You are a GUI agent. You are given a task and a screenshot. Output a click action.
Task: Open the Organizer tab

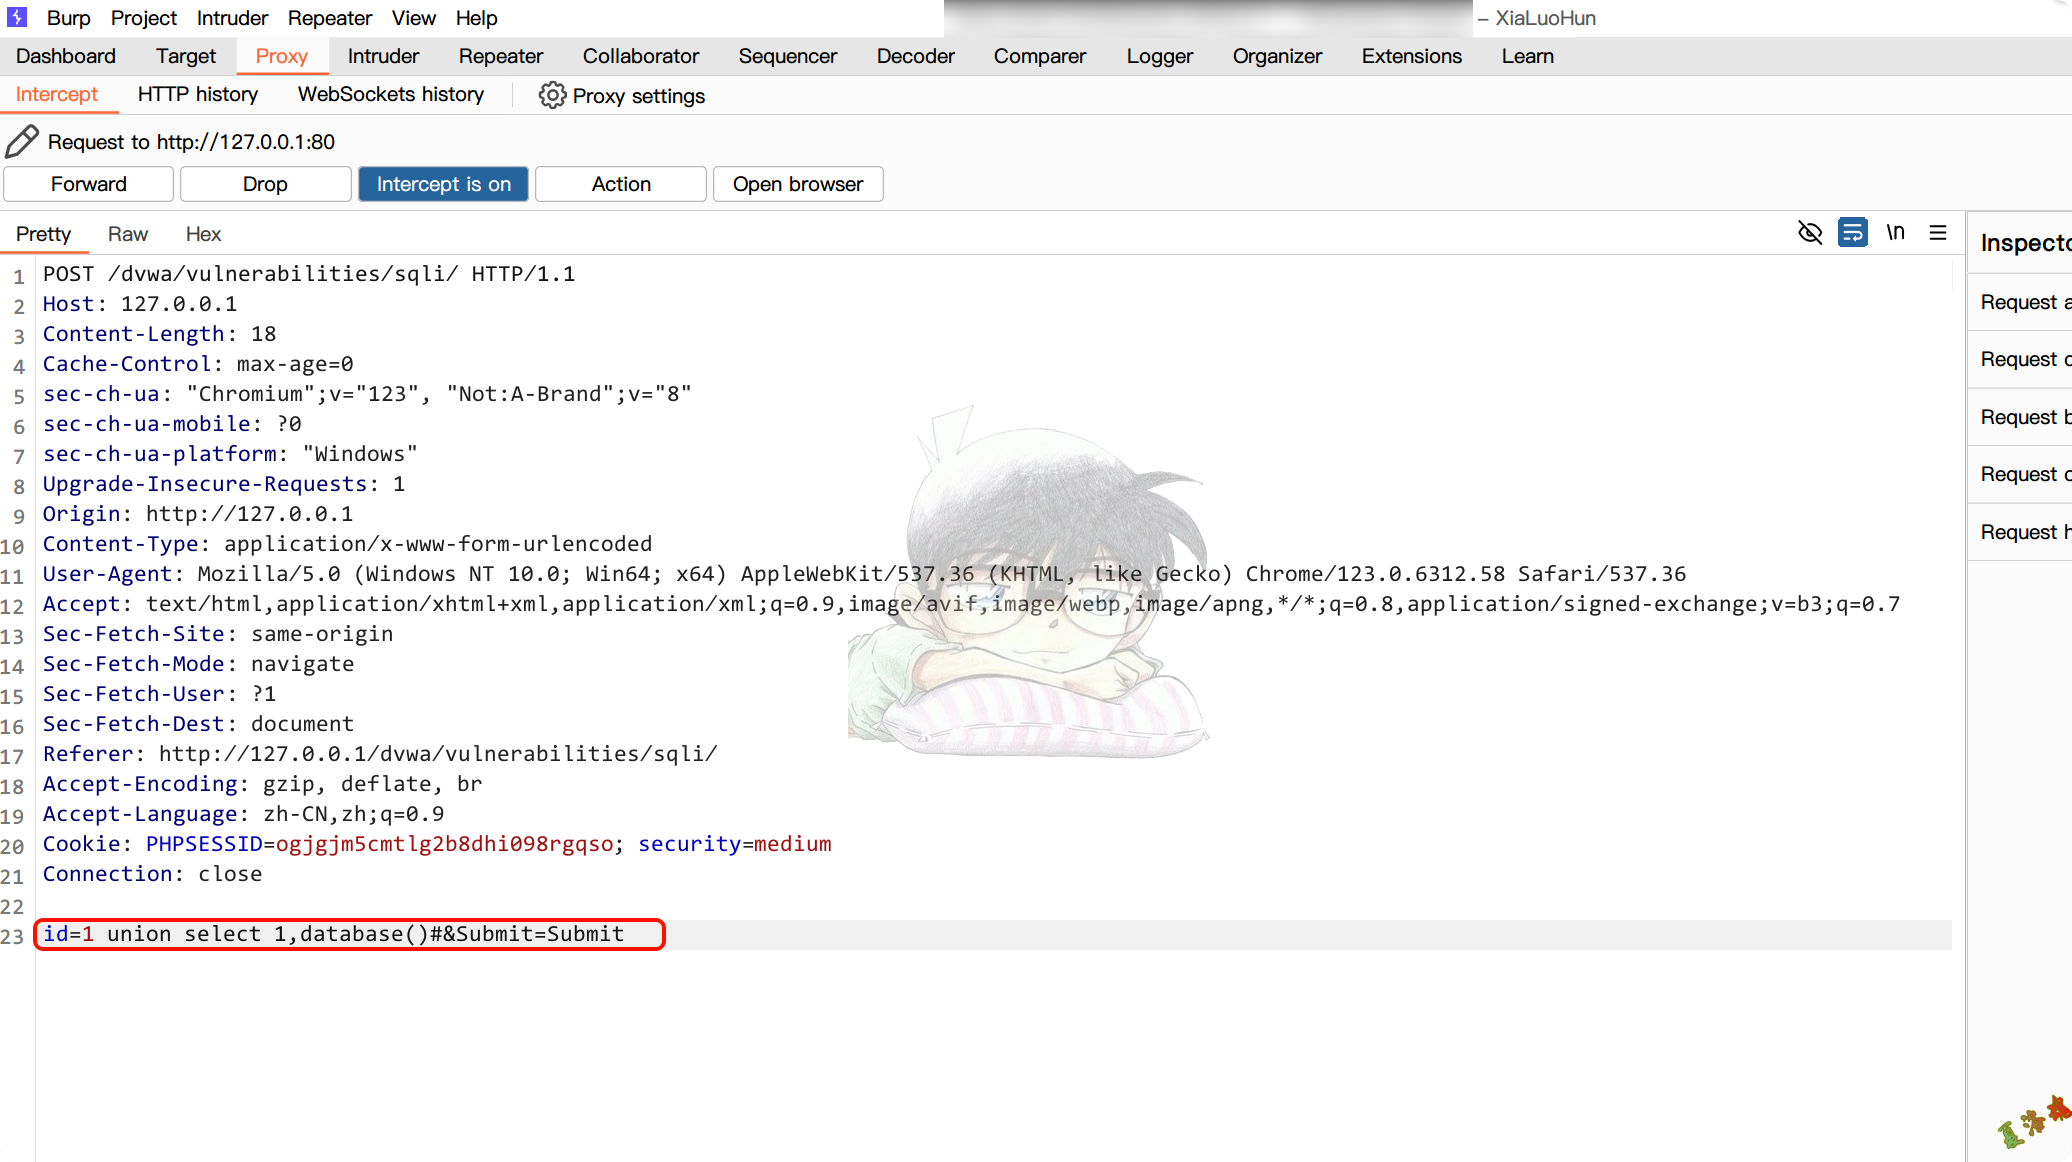point(1277,56)
